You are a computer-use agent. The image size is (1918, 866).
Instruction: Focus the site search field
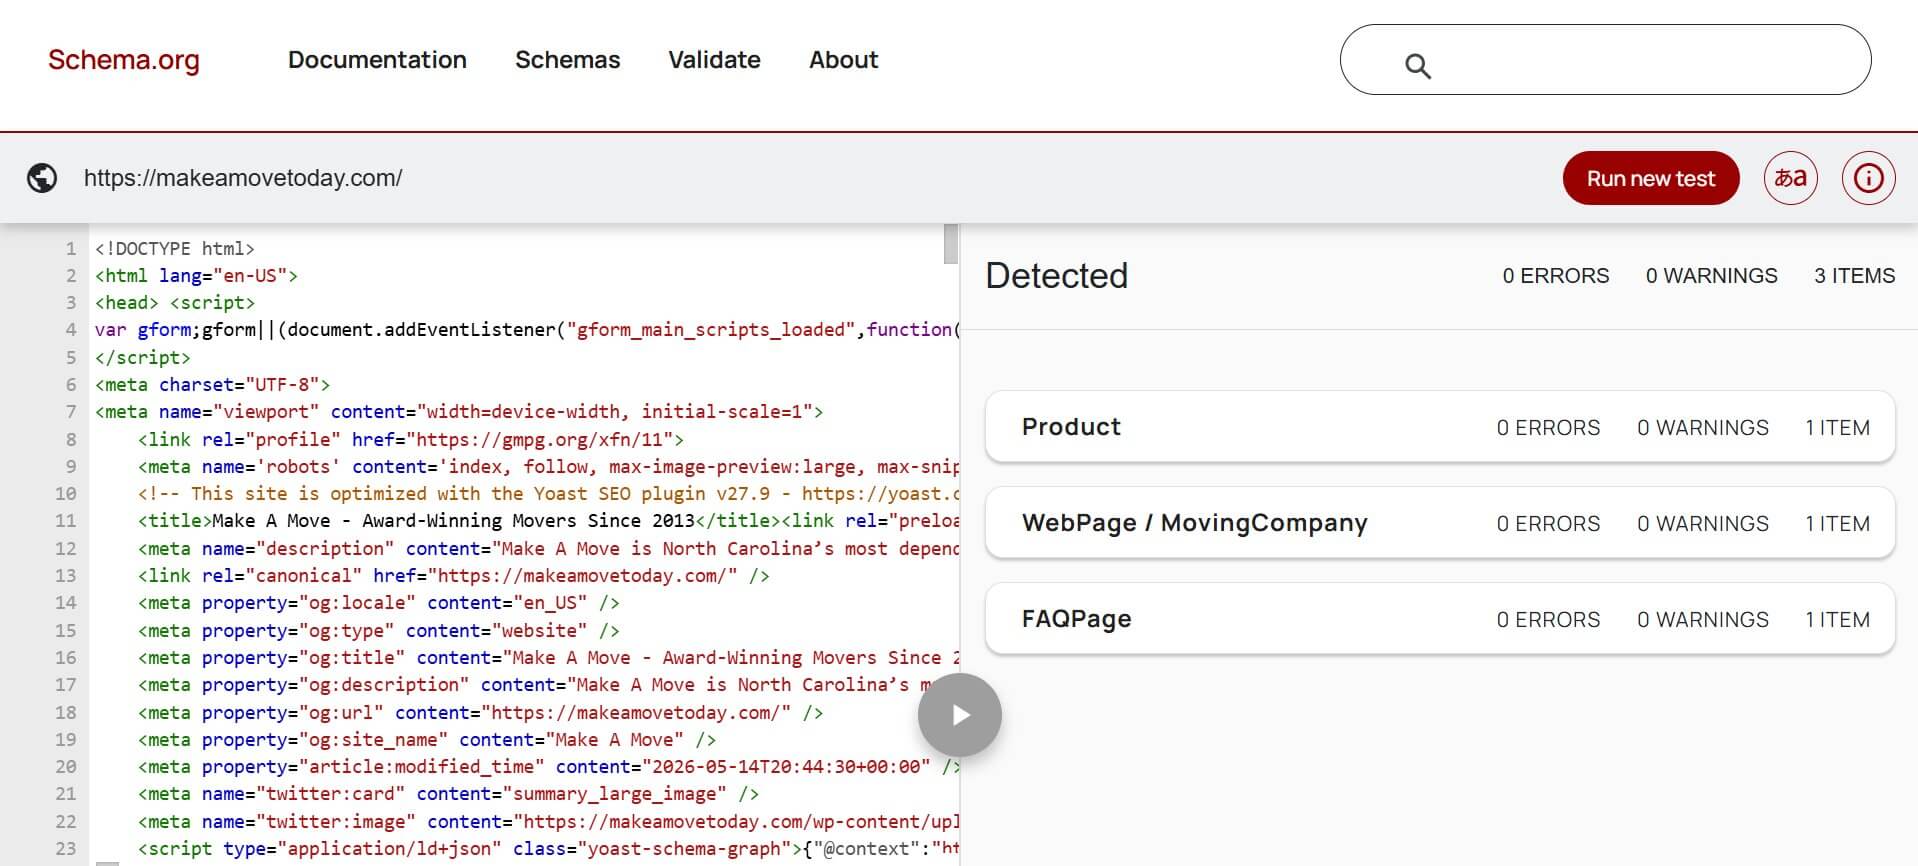click(1605, 60)
